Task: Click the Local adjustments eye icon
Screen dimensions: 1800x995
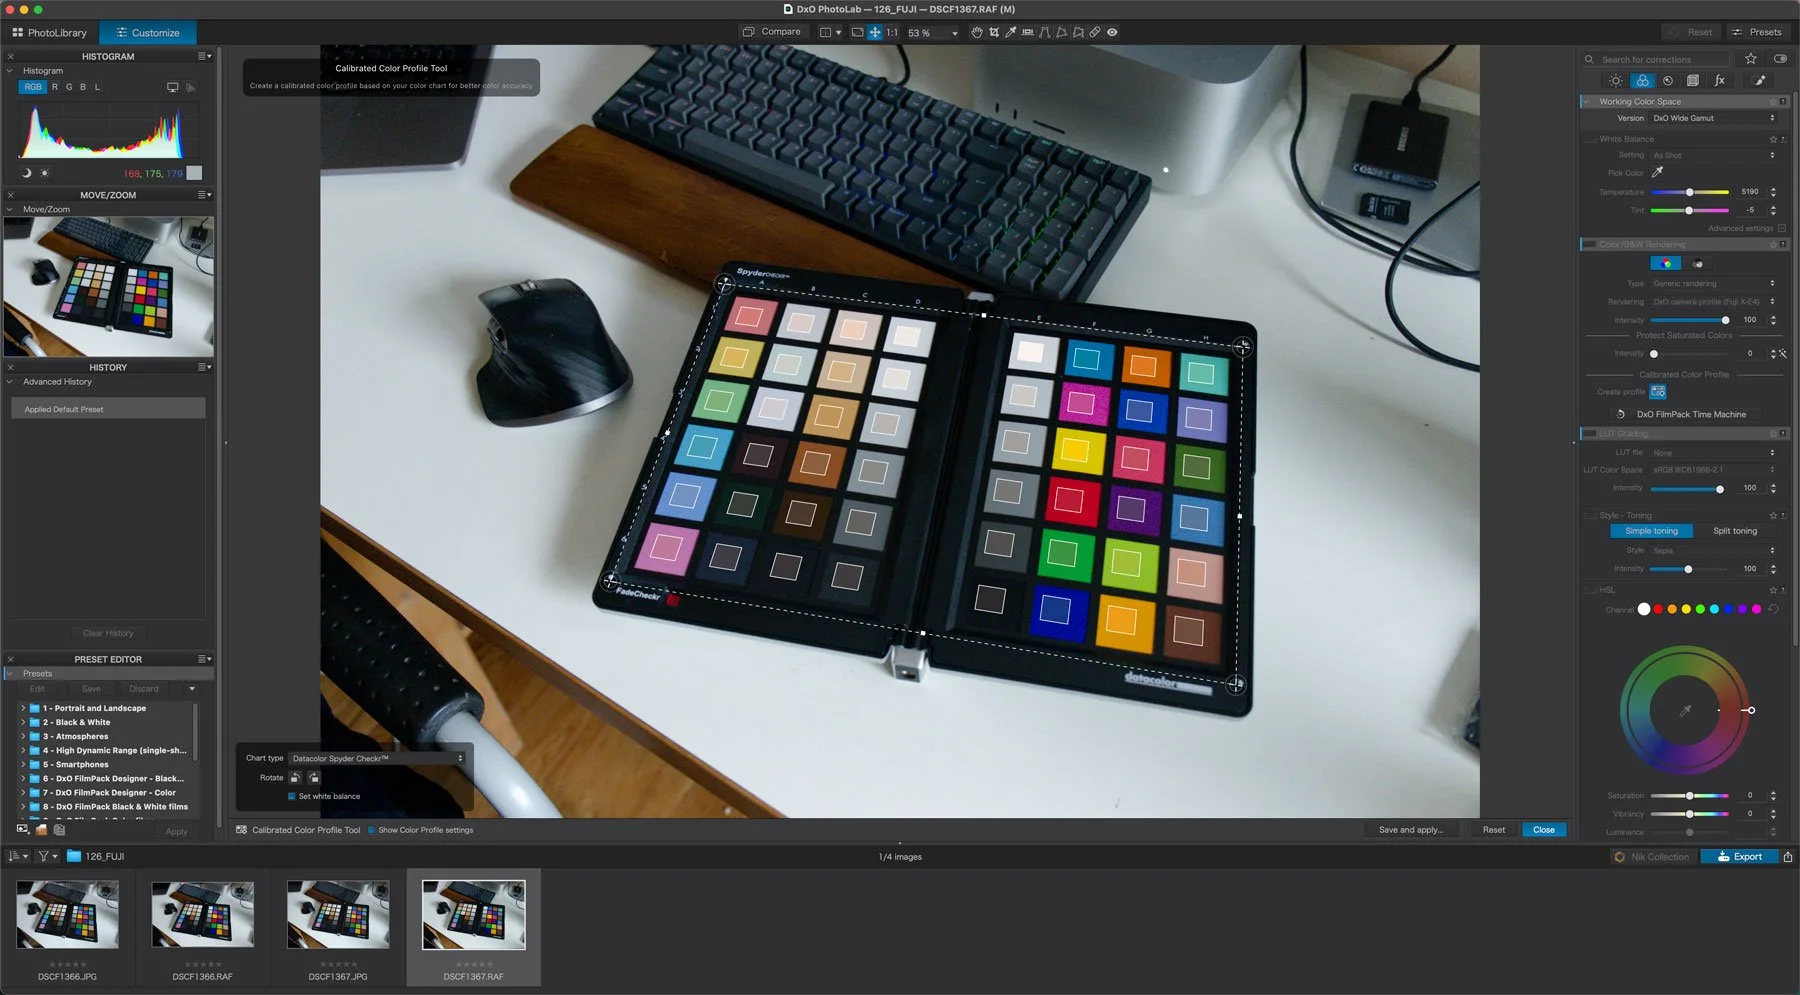Action: [x=1112, y=32]
